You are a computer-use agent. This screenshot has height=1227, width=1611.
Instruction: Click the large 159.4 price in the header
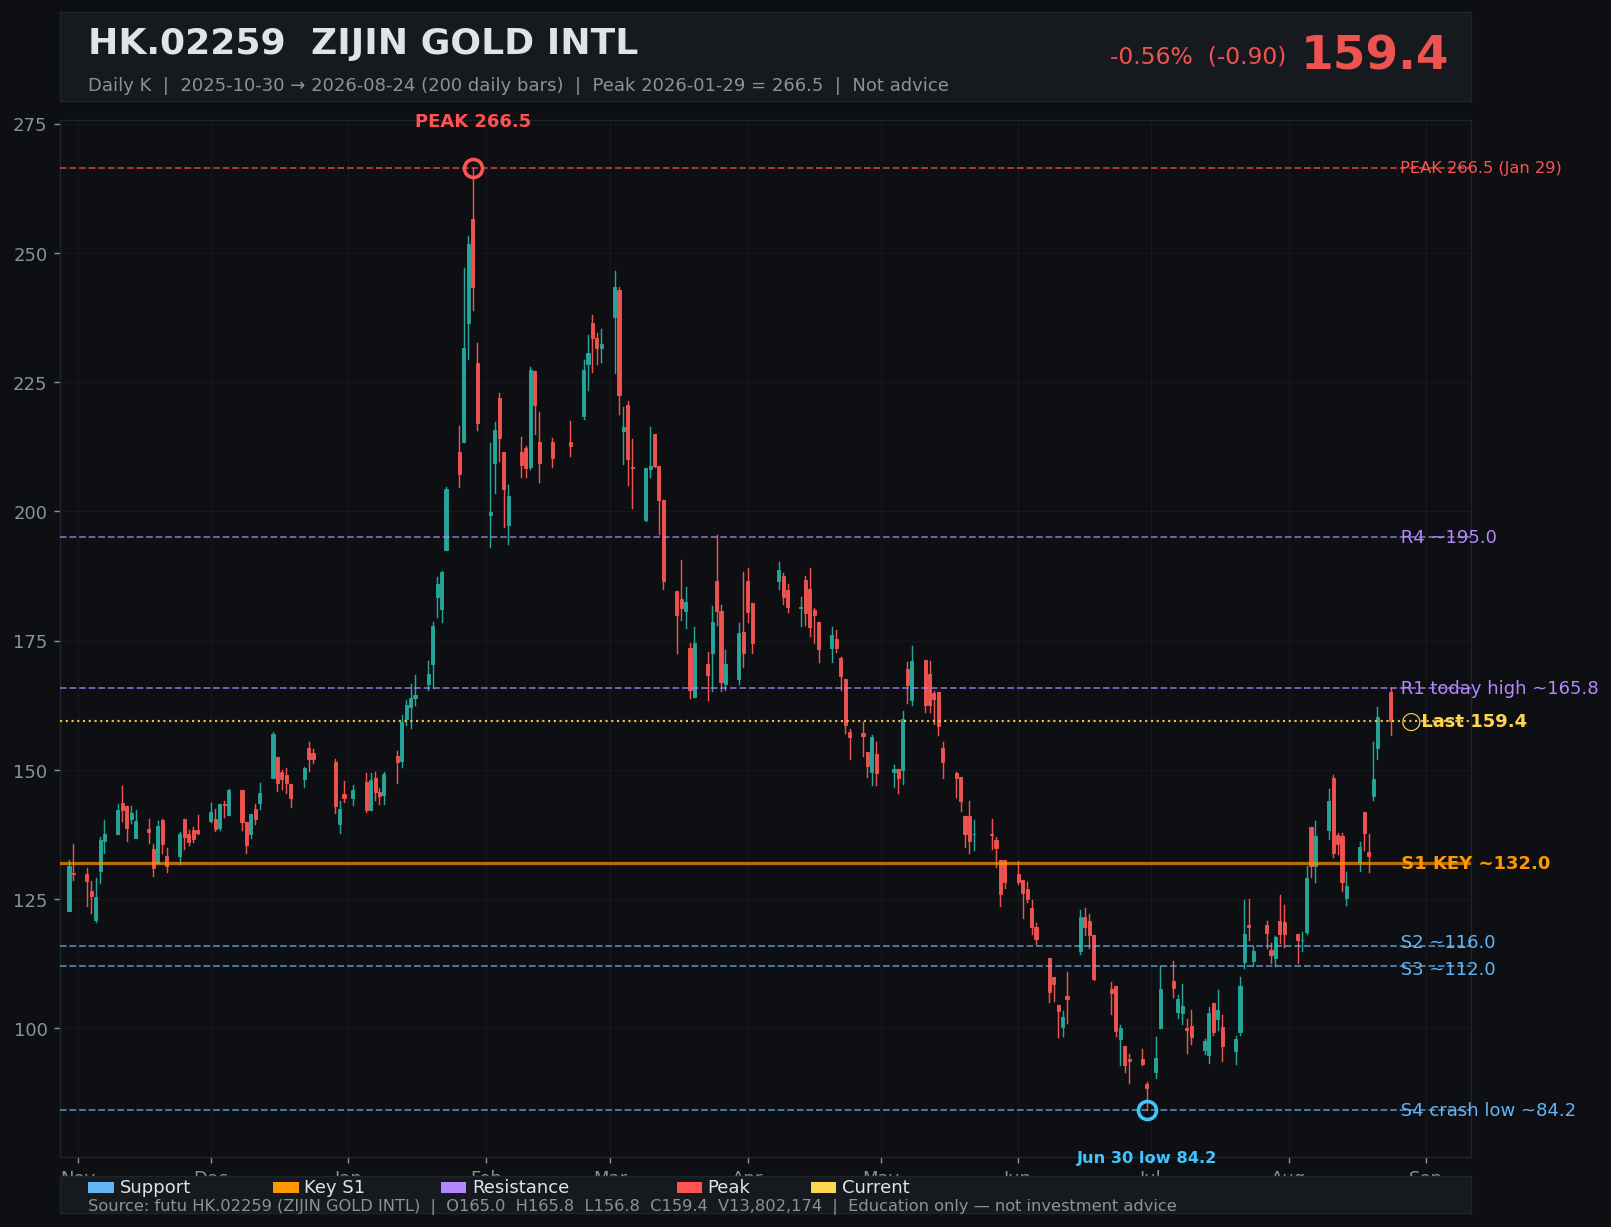[1374, 54]
